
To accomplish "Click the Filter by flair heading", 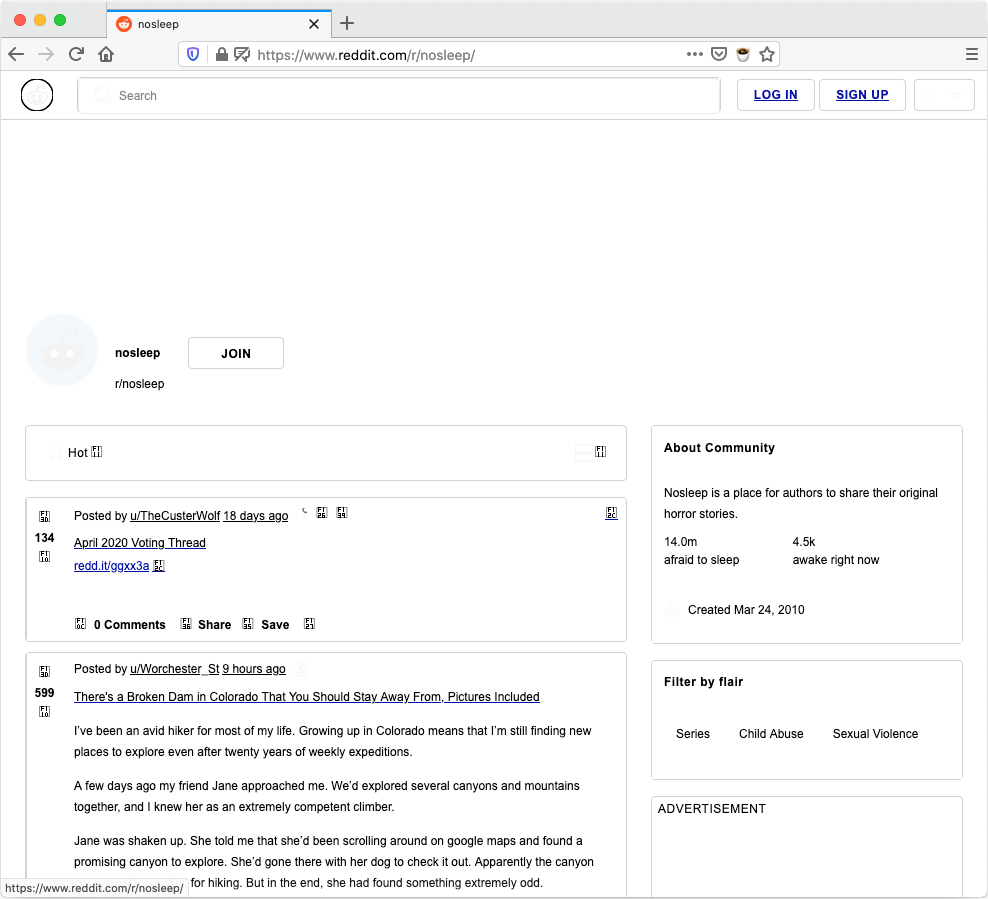I will (703, 682).
